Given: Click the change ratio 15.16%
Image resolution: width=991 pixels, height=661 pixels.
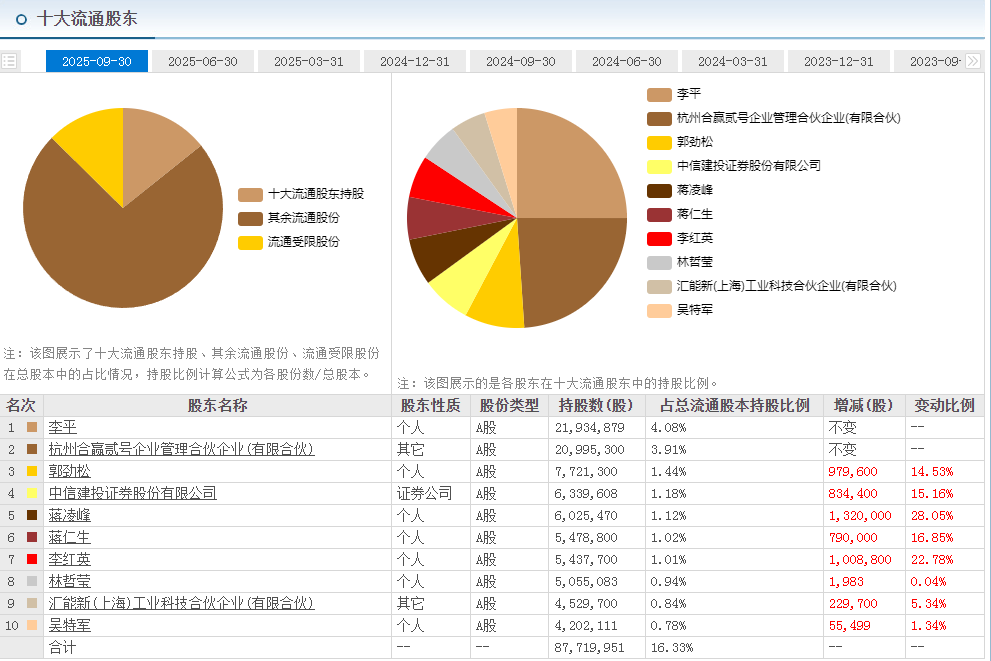Looking at the screenshot, I should click(932, 494).
